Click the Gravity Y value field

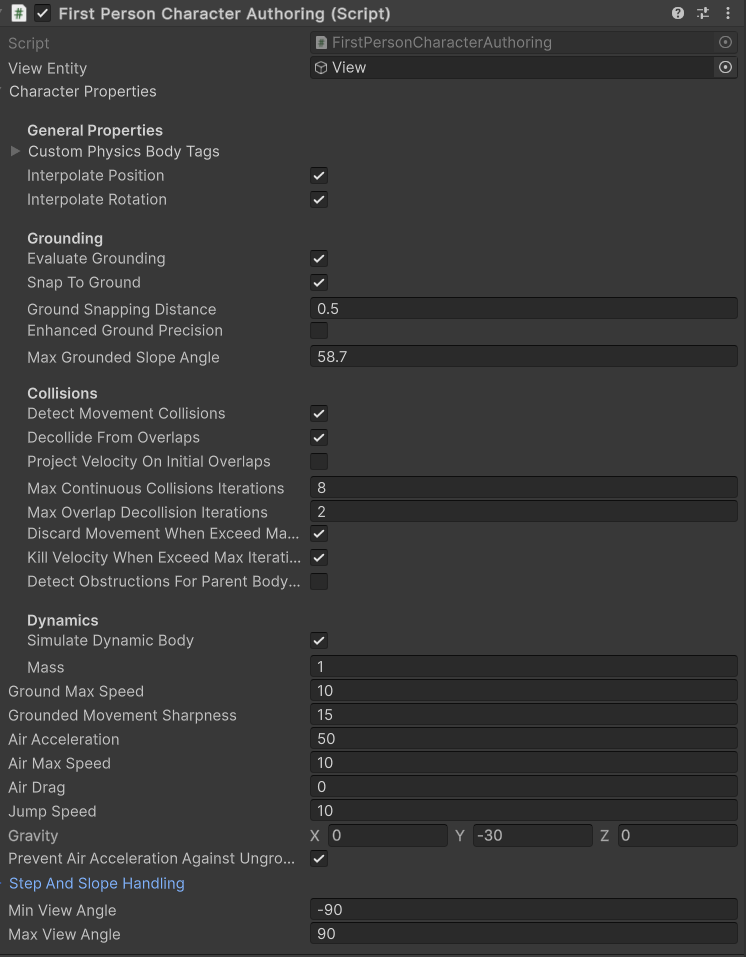click(532, 836)
